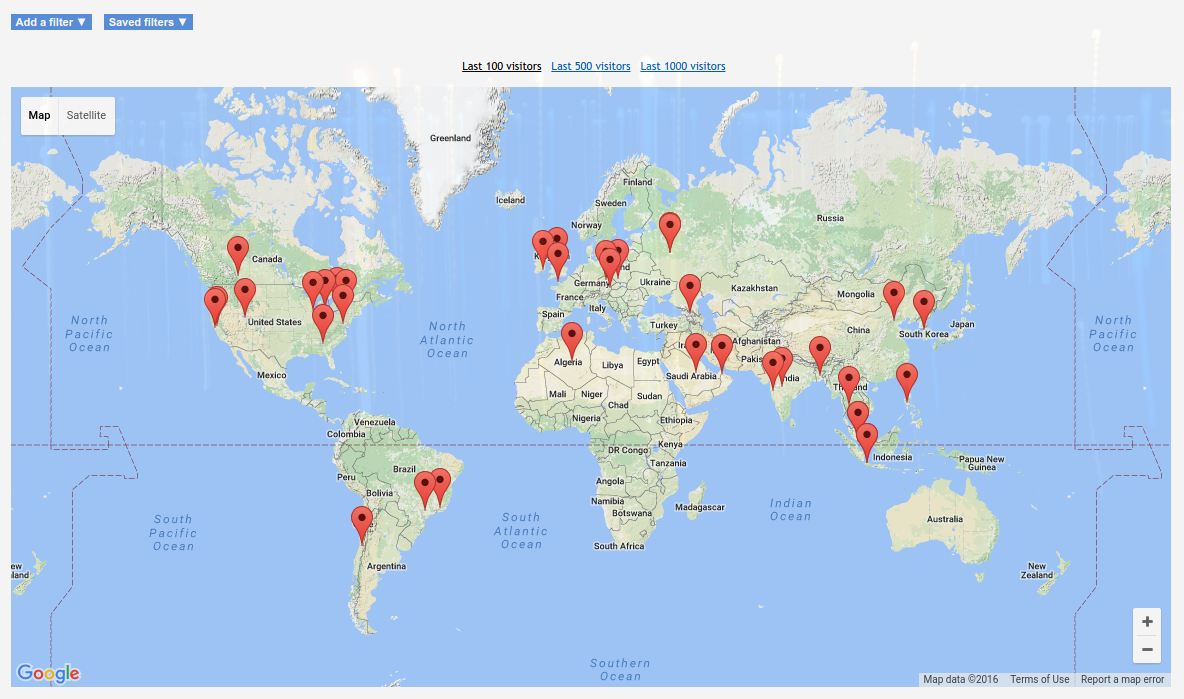
Task: Click the zoom in plus button
Action: click(x=1146, y=621)
